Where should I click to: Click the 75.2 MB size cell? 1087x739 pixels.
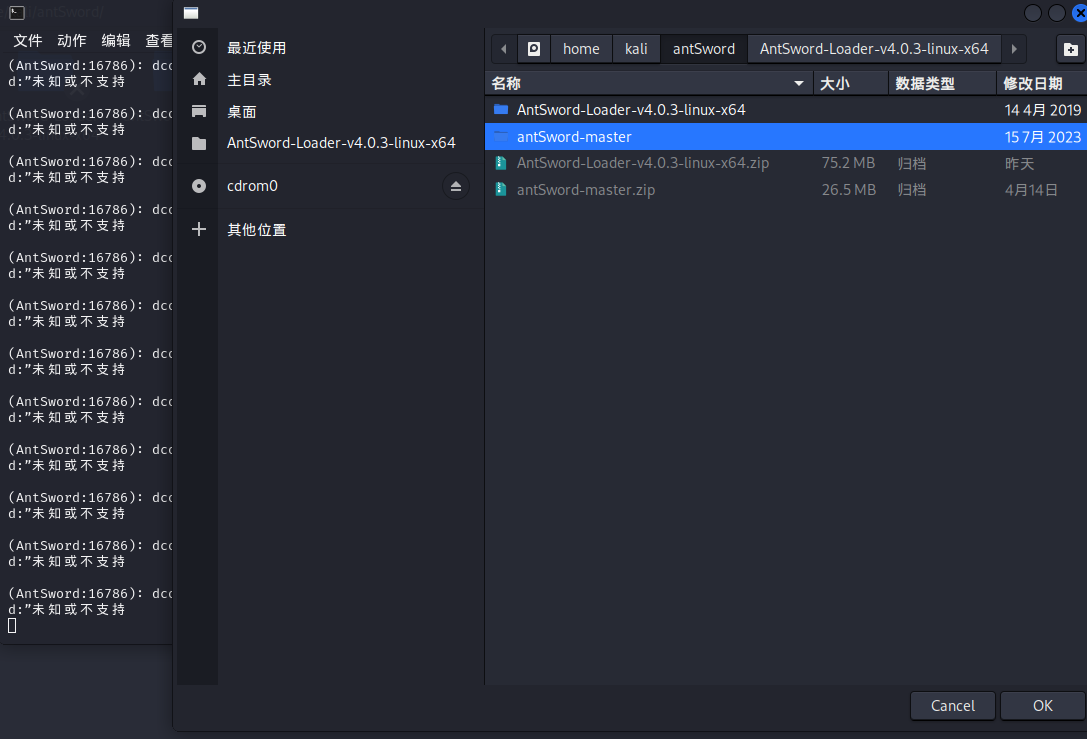coord(849,163)
